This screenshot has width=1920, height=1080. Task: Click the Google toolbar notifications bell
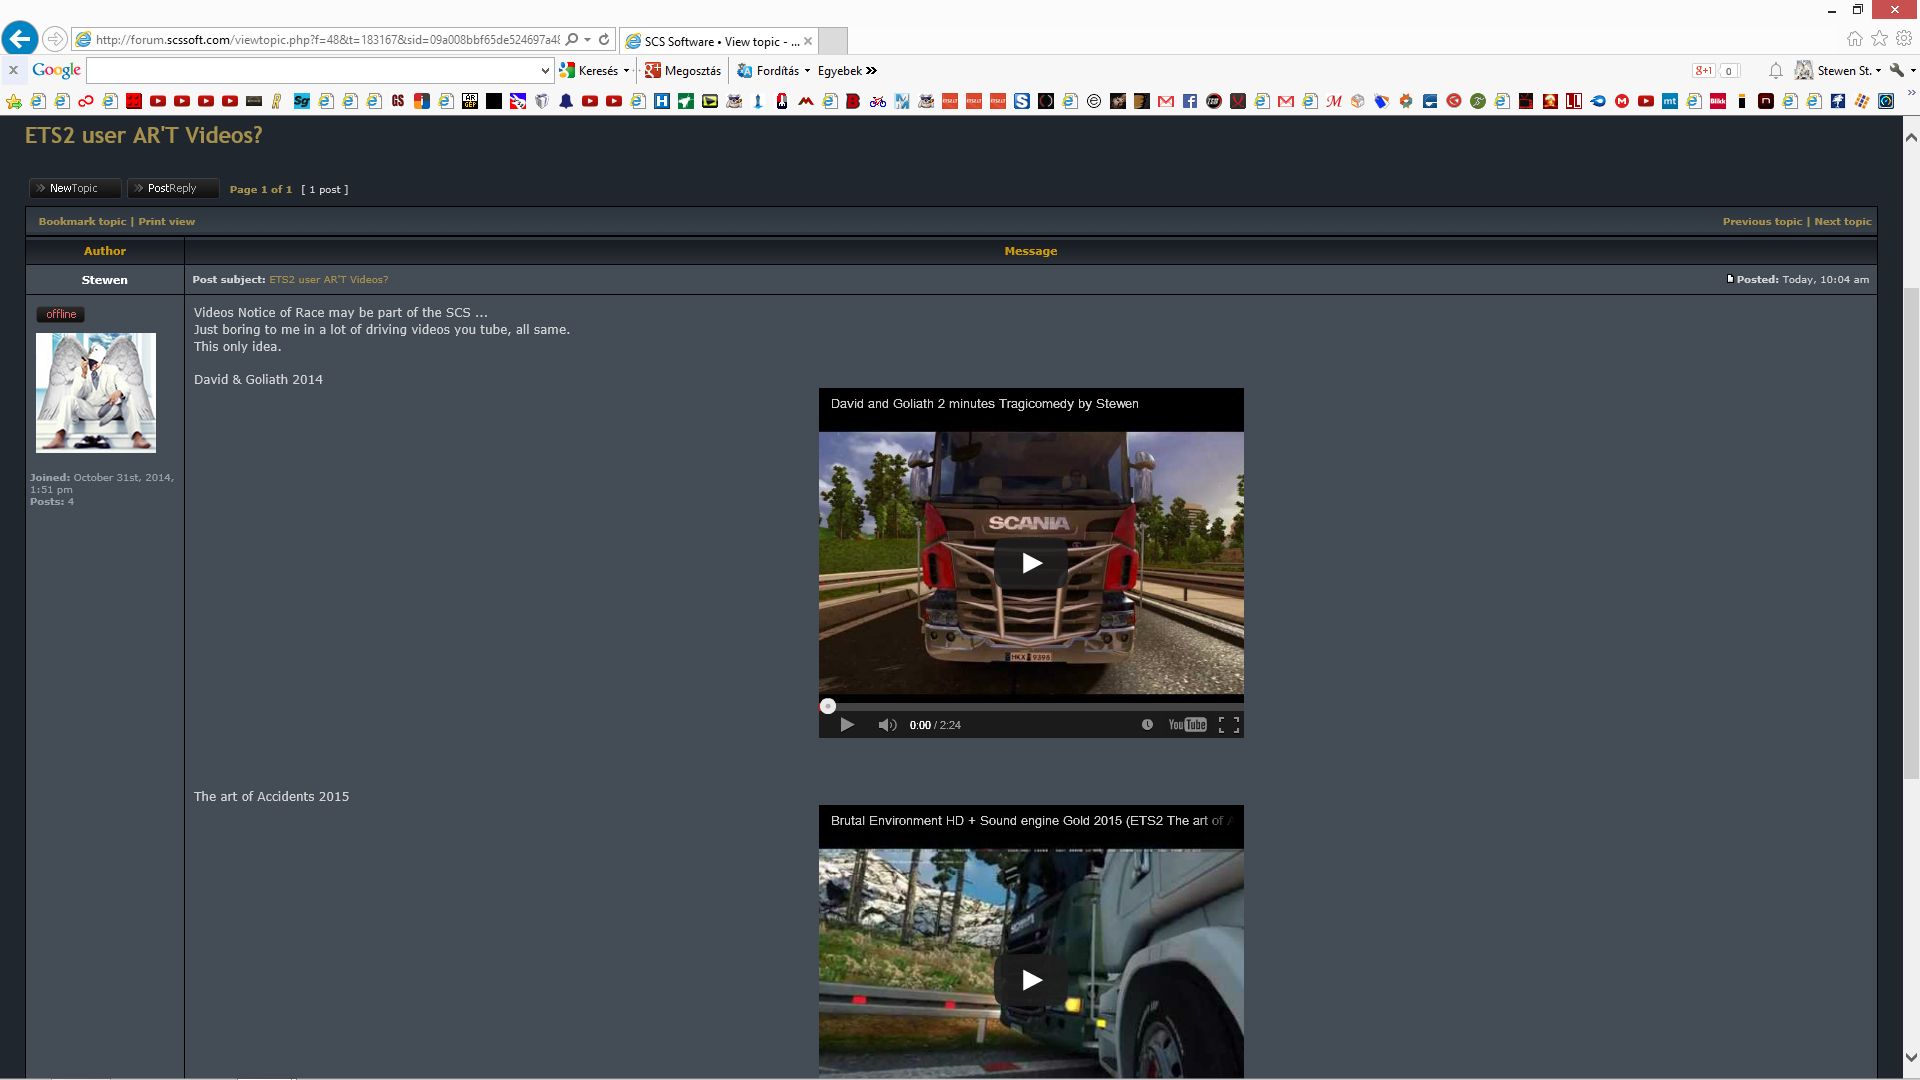tap(1775, 70)
